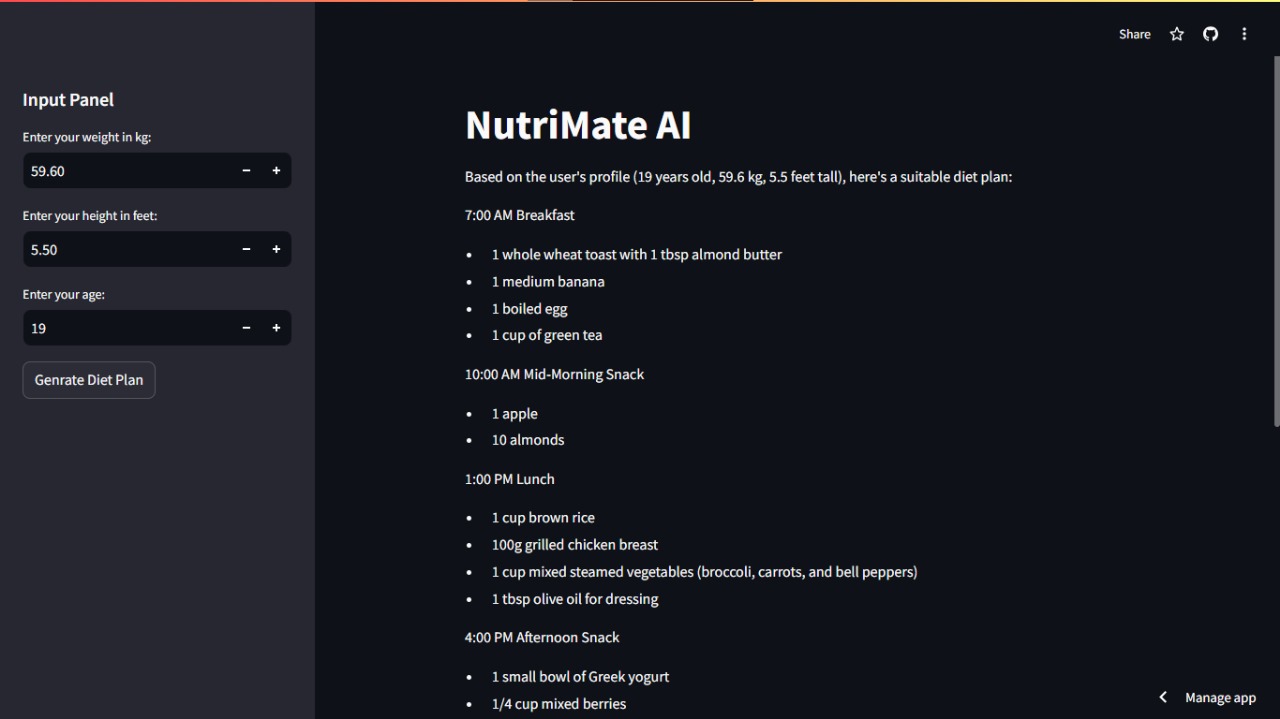1280x719 pixels.
Task: Click the Share button
Action: pos(1134,34)
